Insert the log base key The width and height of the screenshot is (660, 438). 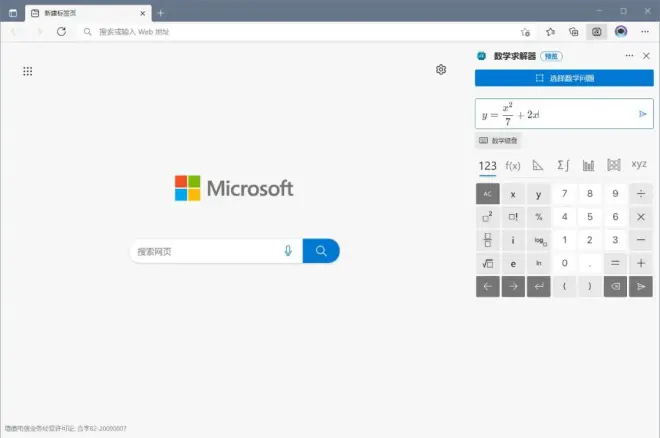539,240
